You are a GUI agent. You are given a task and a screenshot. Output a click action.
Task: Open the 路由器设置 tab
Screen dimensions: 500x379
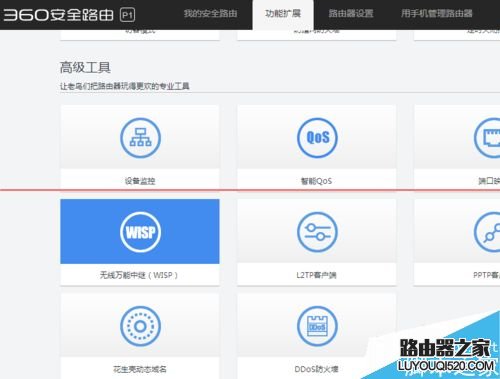click(351, 14)
